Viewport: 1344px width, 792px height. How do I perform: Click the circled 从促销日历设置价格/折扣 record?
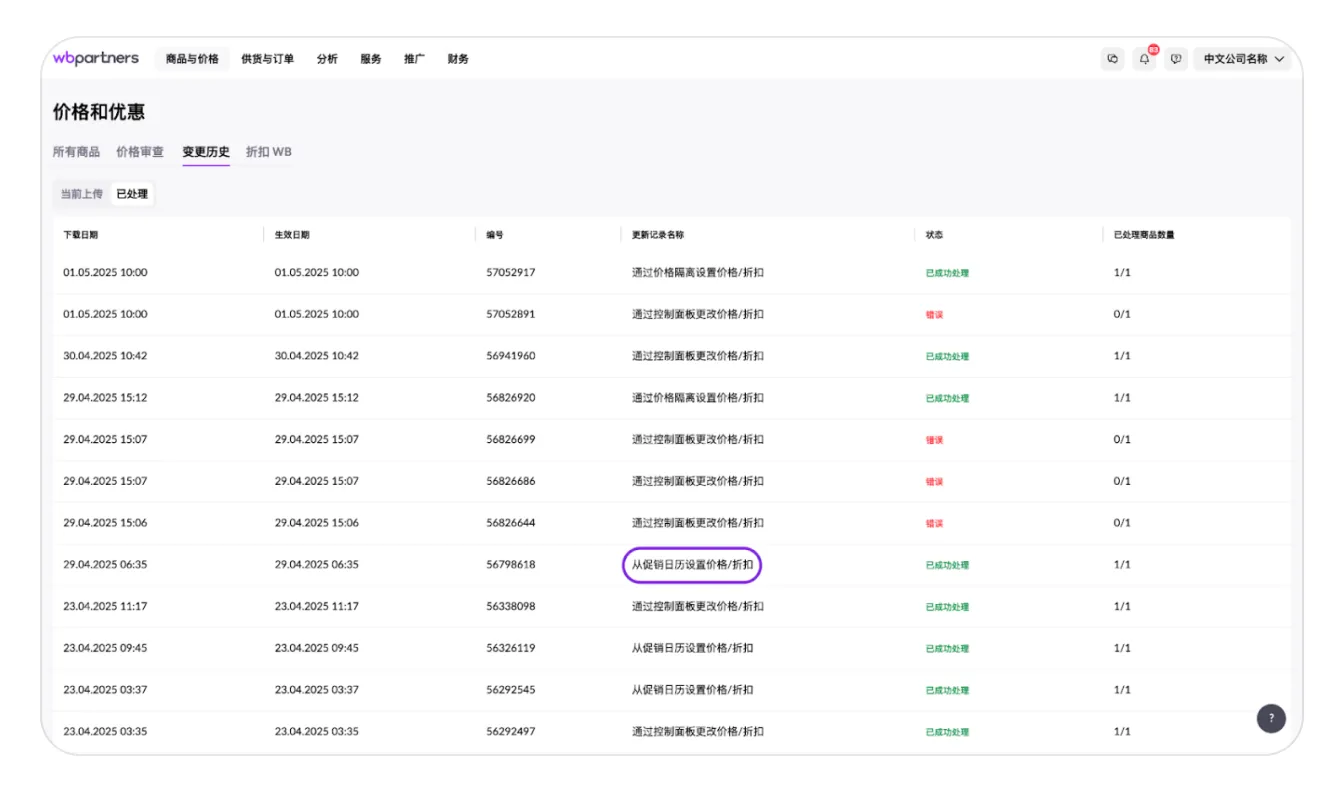coord(692,565)
